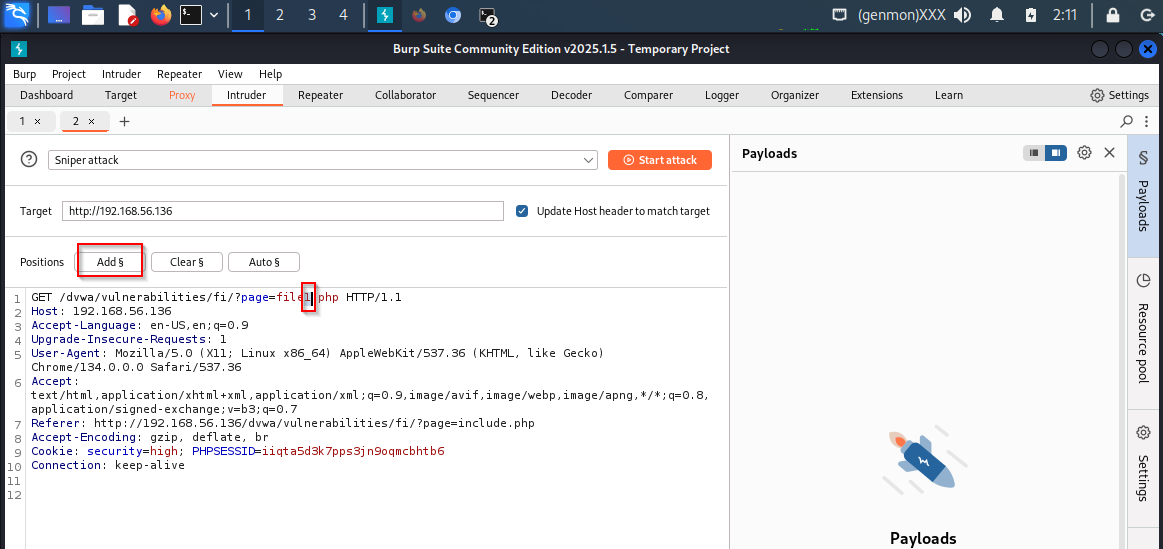Switch to the Extensions tab
The width and height of the screenshot is (1163, 549).
pyautogui.click(x=877, y=95)
